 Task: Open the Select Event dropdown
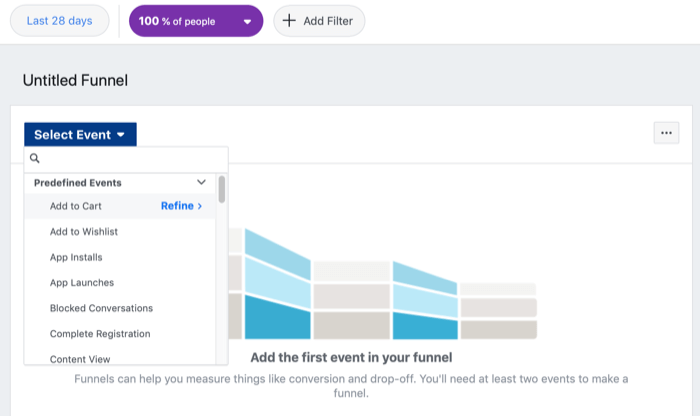80,135
